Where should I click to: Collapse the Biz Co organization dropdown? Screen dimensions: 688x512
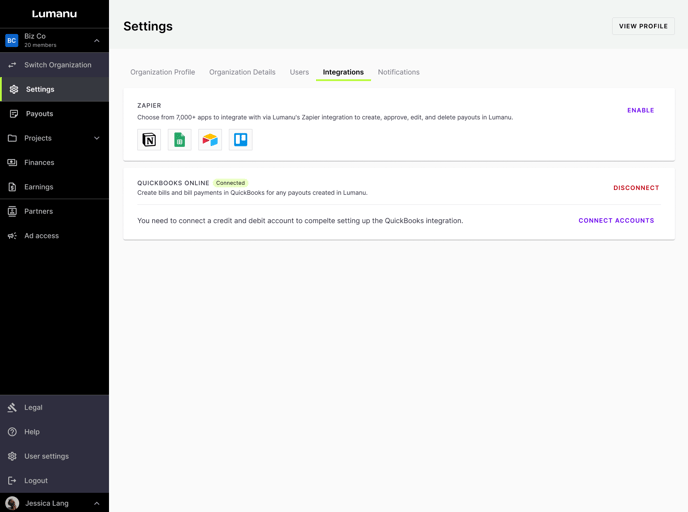[97, 41]
